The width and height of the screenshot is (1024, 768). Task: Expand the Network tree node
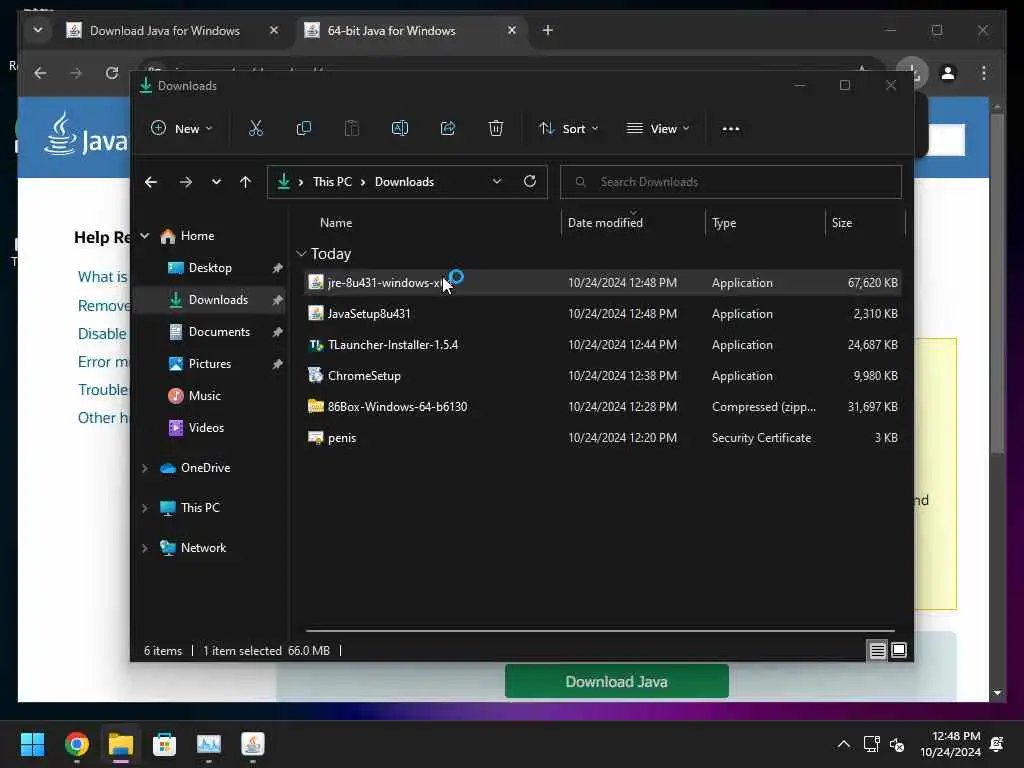point(145,548)
